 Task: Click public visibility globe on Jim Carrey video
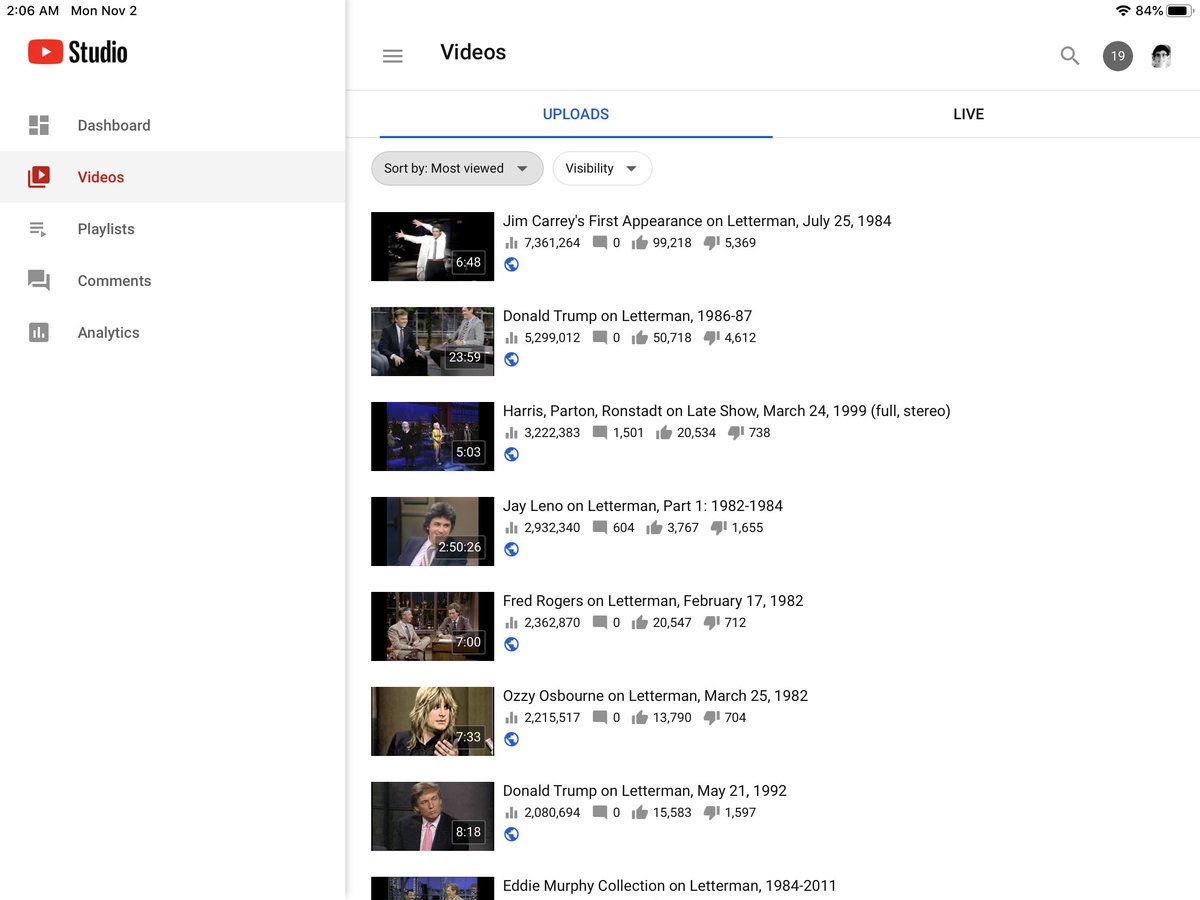point(511,265)
